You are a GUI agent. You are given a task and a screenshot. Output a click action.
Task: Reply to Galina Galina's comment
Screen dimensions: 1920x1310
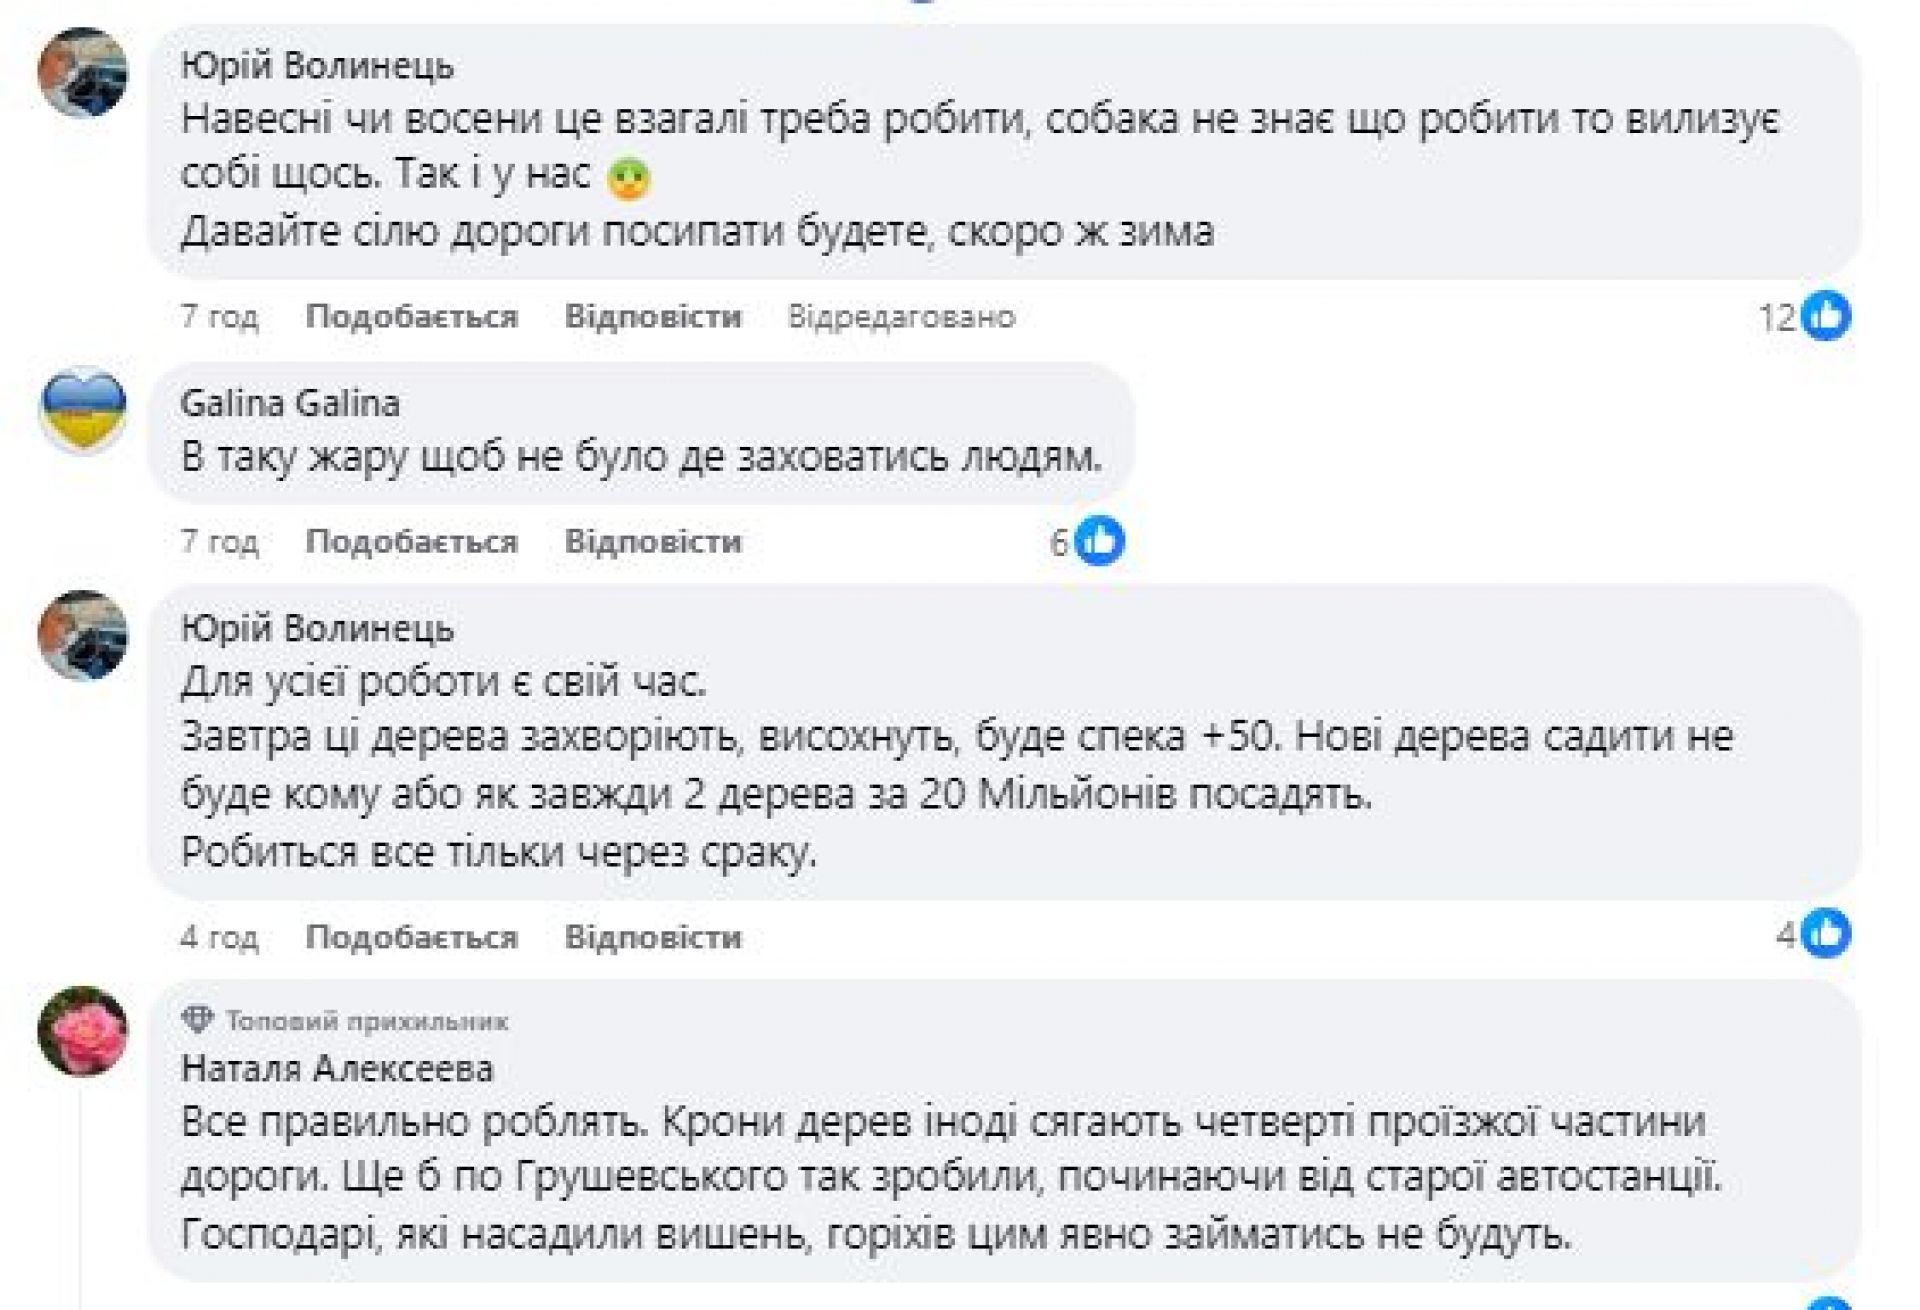[x=653, y=541]
